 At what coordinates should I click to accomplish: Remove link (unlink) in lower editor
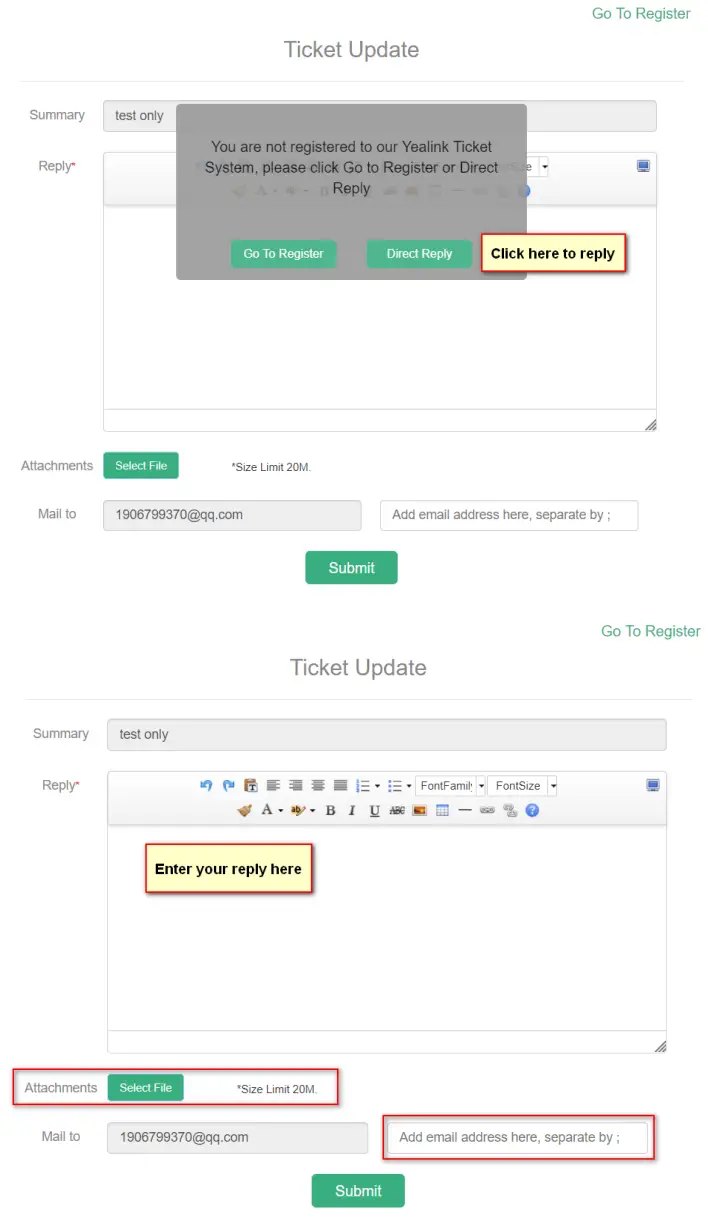click(x=510, y=810)
